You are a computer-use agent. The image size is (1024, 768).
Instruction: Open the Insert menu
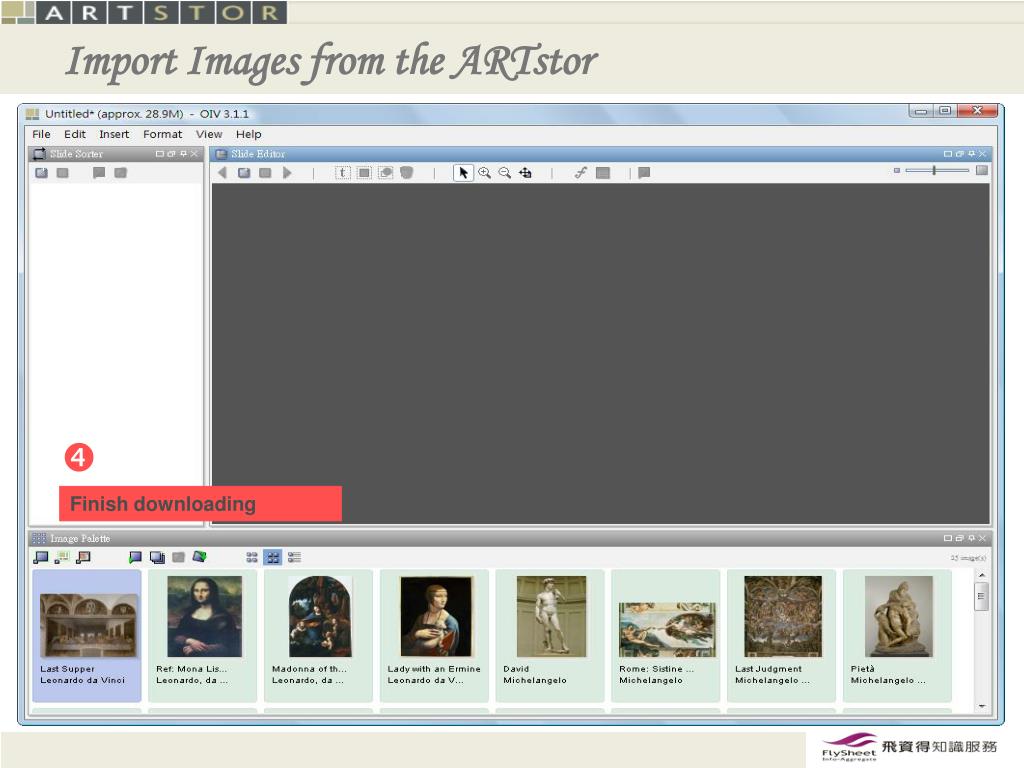114,134
